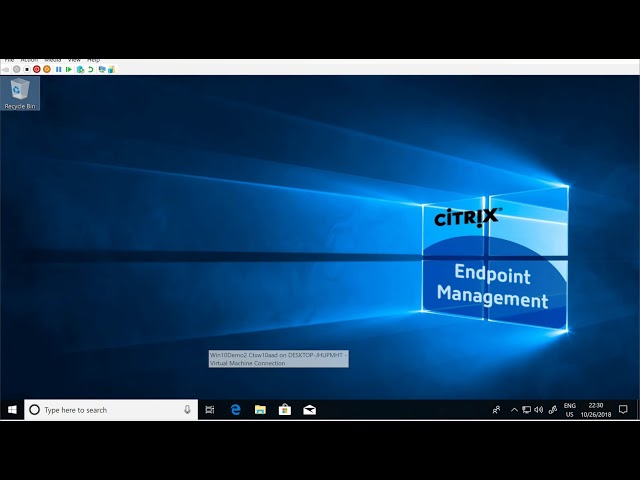640x480 pixels.
Task: Click the Show Desktop sliver at the taskbar end
Action: tap(638, 409)
